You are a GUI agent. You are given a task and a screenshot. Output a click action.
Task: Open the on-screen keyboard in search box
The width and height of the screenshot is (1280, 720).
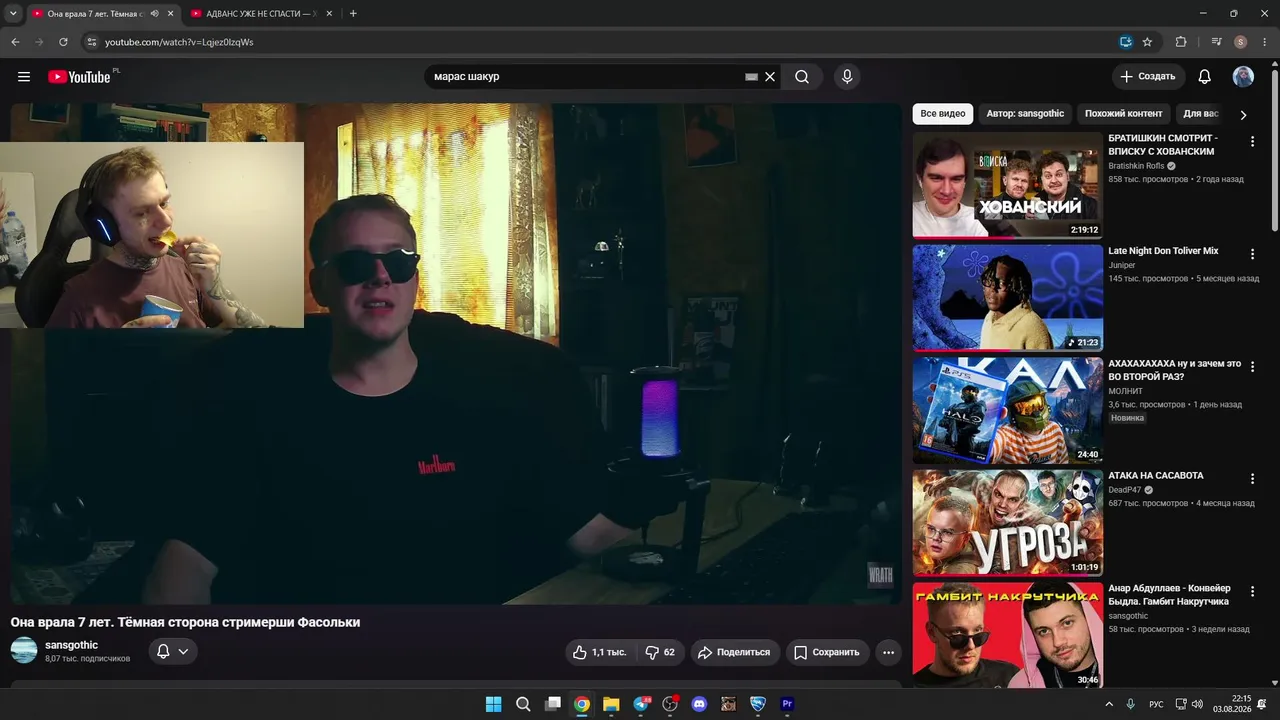coord(751,77)
